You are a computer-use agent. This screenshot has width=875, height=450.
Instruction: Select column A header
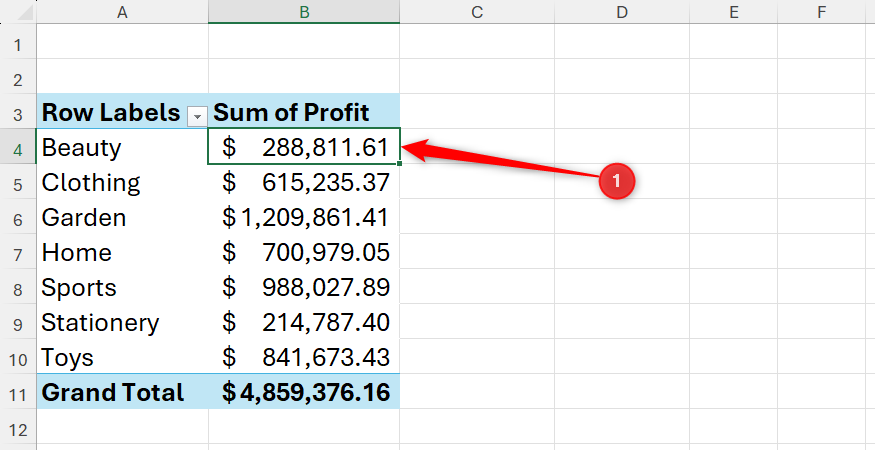click(x=122, y=12)
